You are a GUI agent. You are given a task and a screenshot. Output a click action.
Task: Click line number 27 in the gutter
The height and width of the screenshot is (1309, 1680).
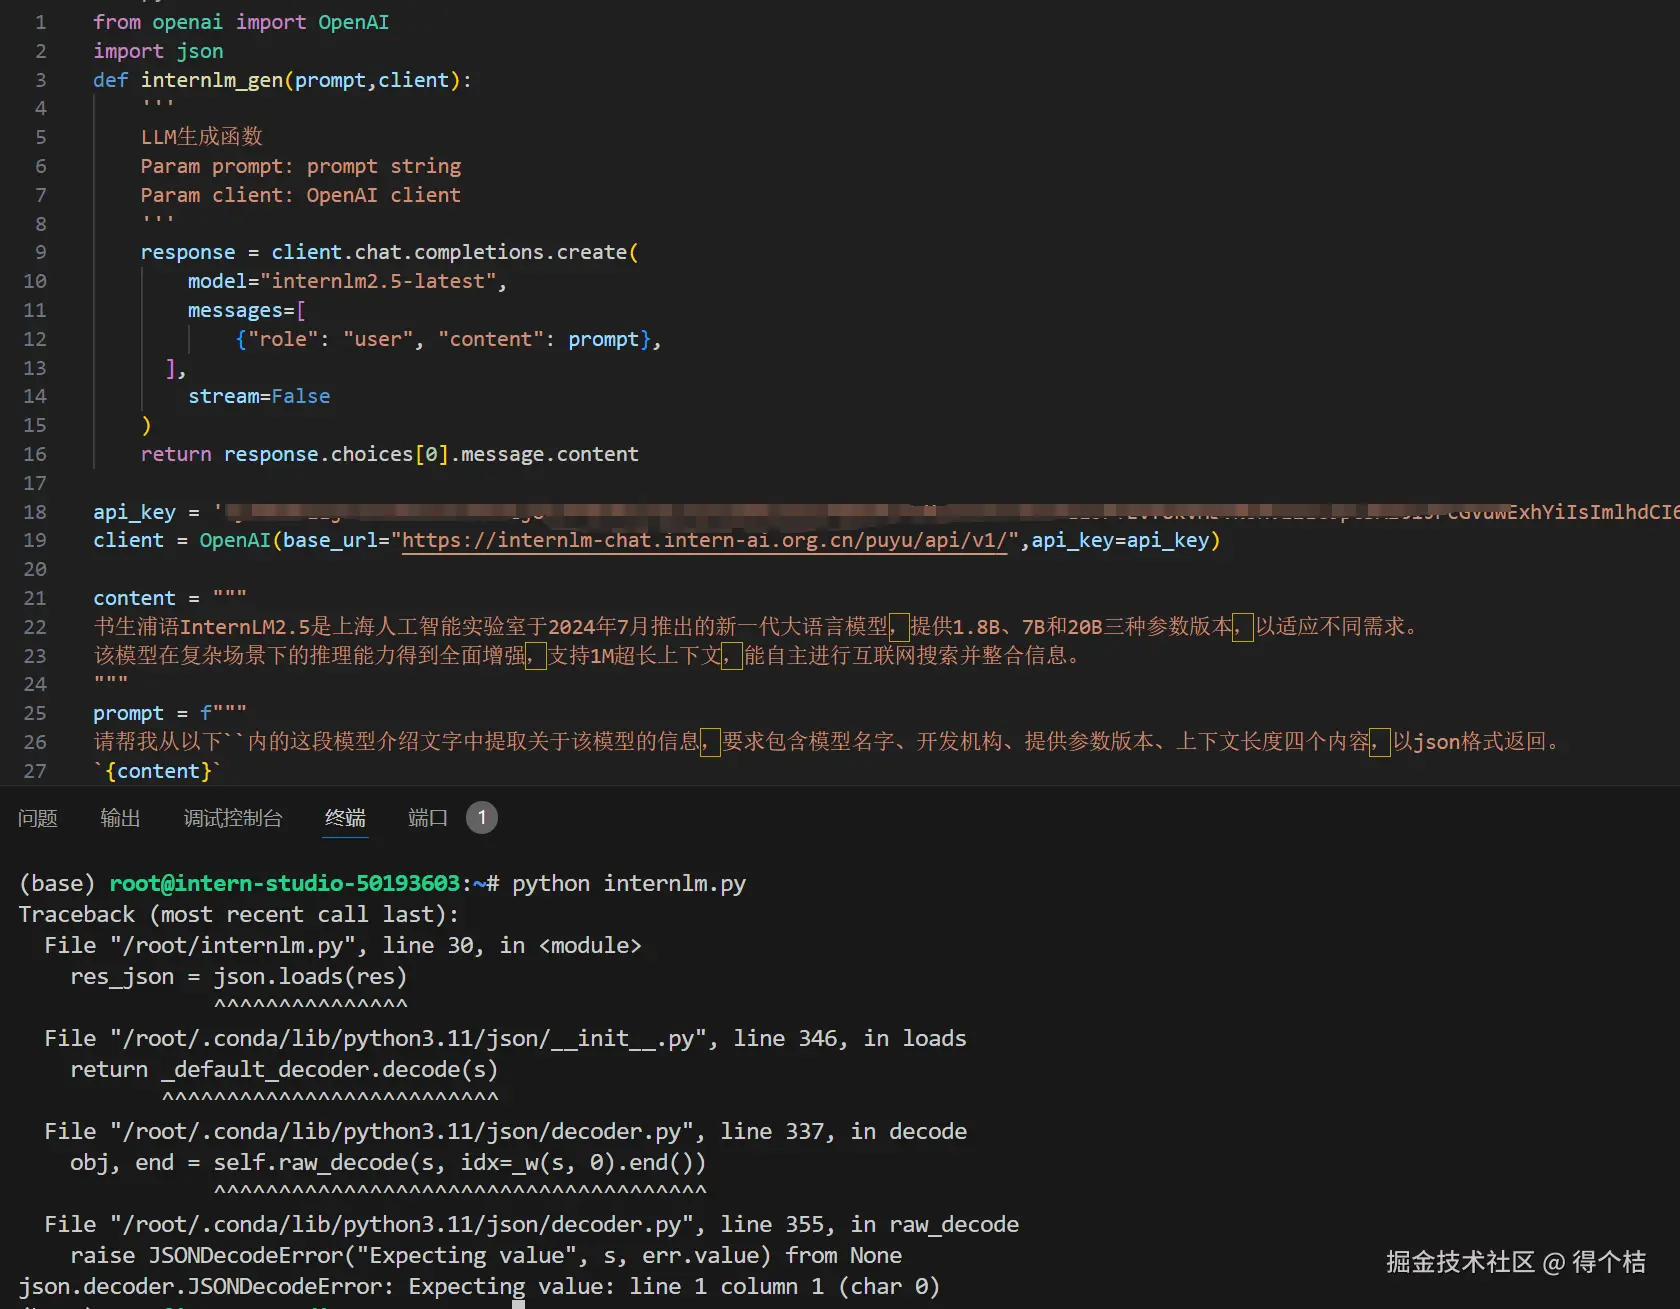point(35,771)
